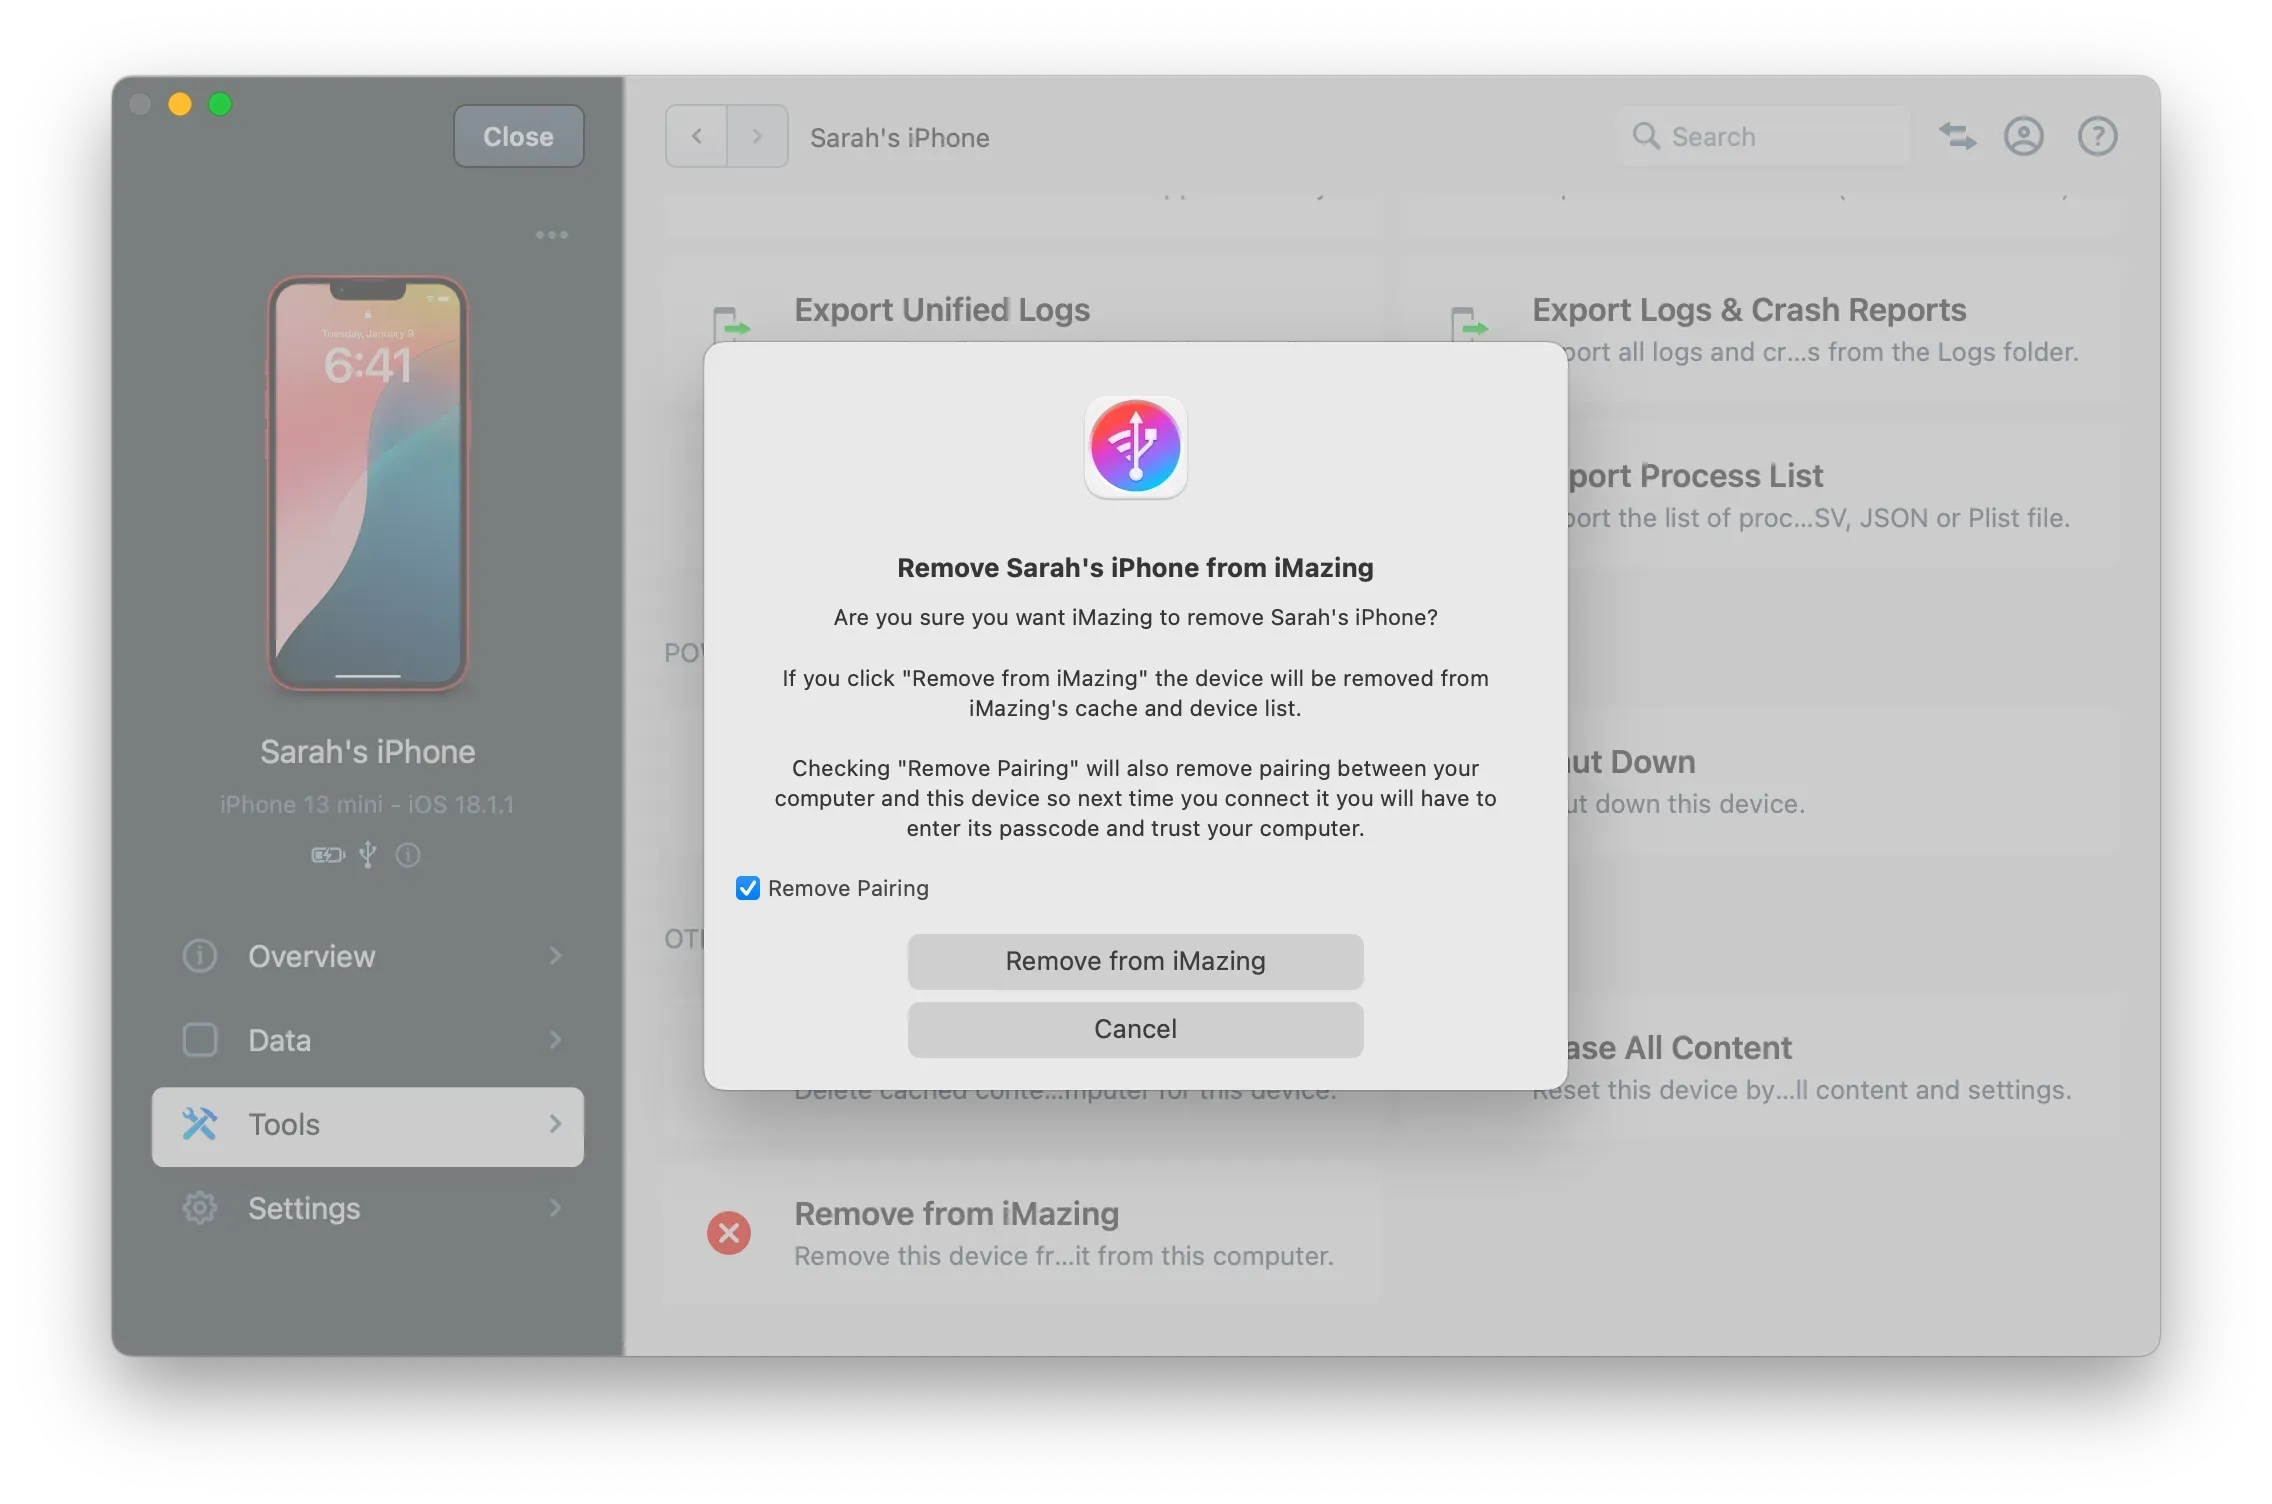The image size is (2272, 1504).
Task: Expand the Data section chevron
Action: point(556,1040)
